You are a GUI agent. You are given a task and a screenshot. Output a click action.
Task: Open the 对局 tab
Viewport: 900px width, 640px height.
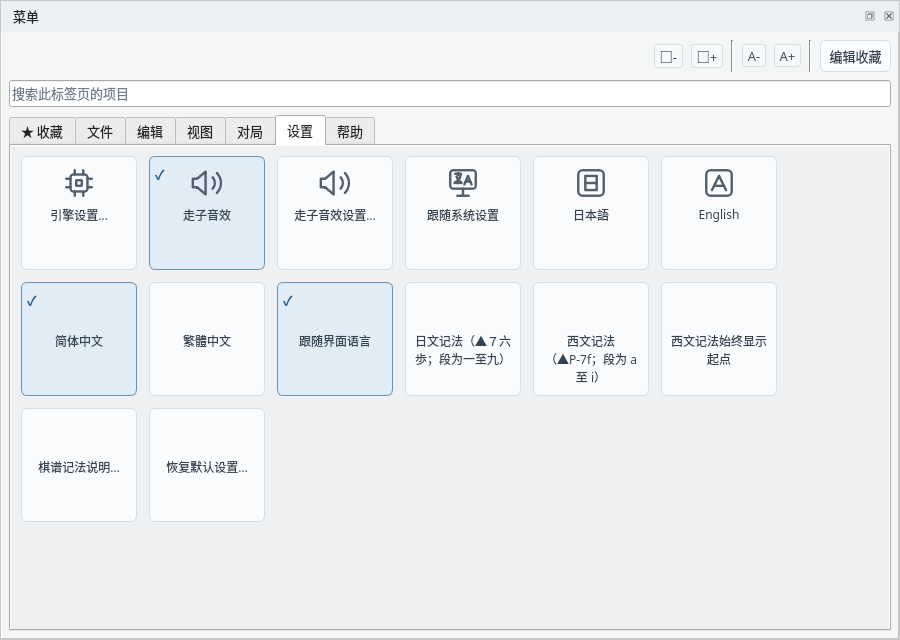(x=250, y=132)
